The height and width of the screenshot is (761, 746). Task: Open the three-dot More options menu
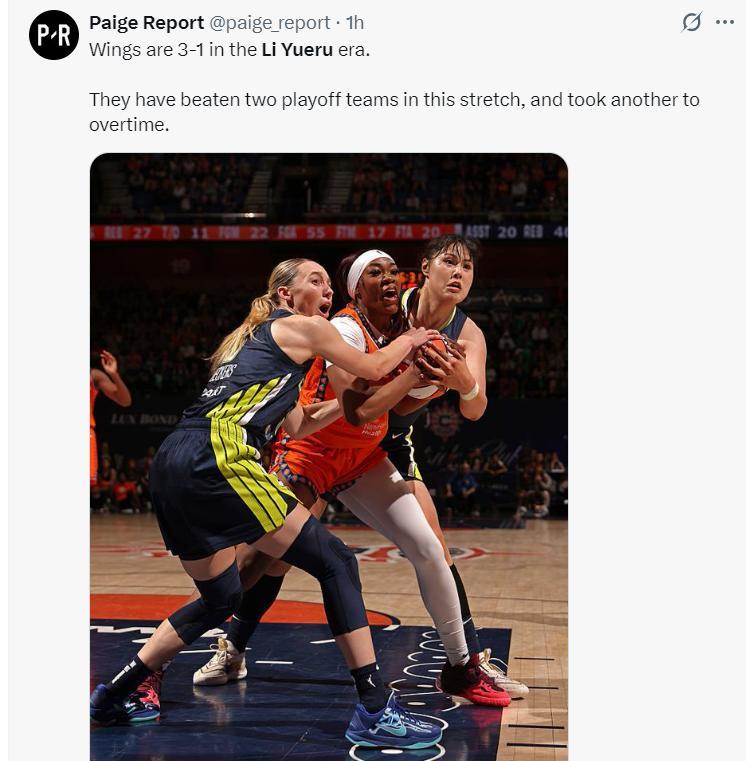coord(725,22)
